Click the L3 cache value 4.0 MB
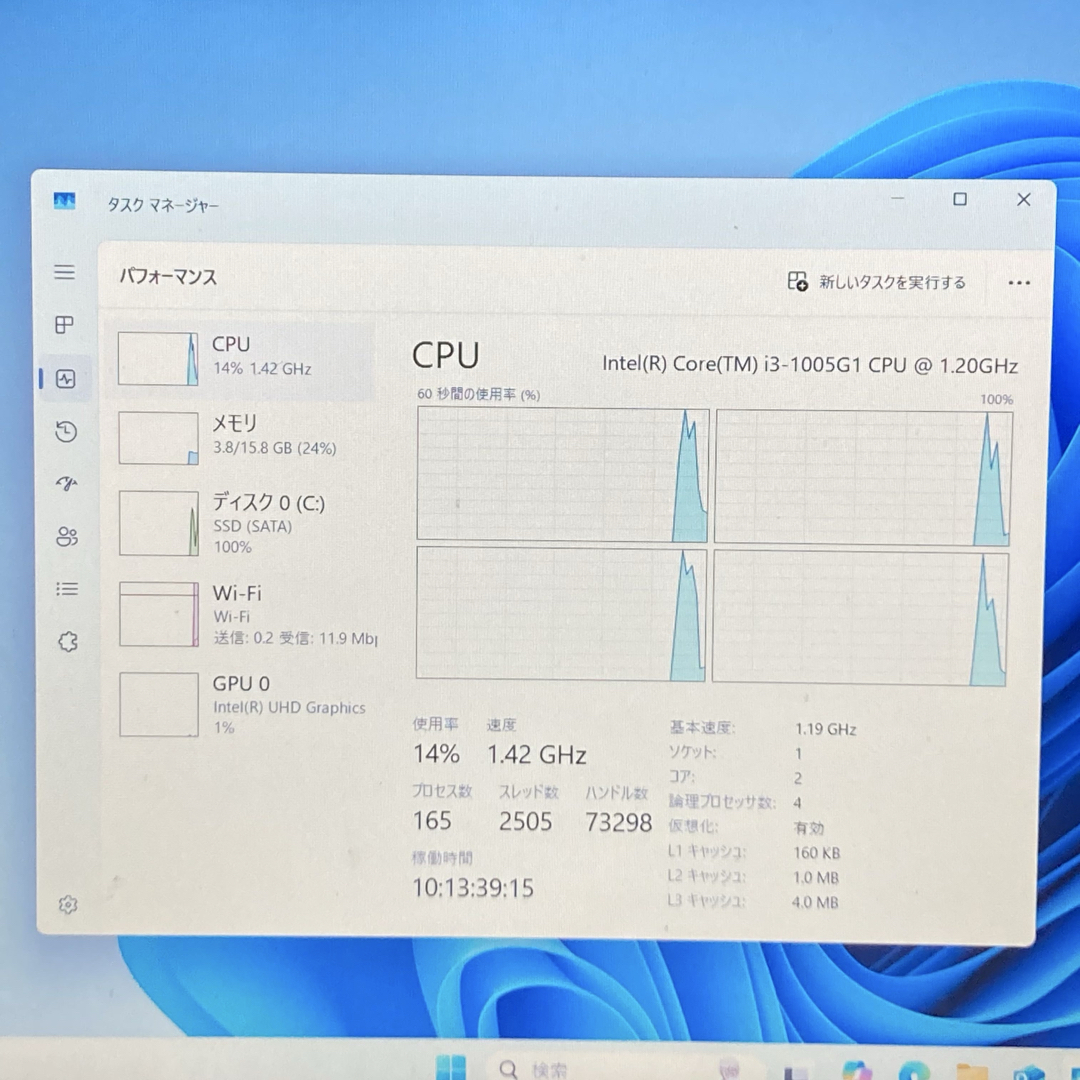 815,902
